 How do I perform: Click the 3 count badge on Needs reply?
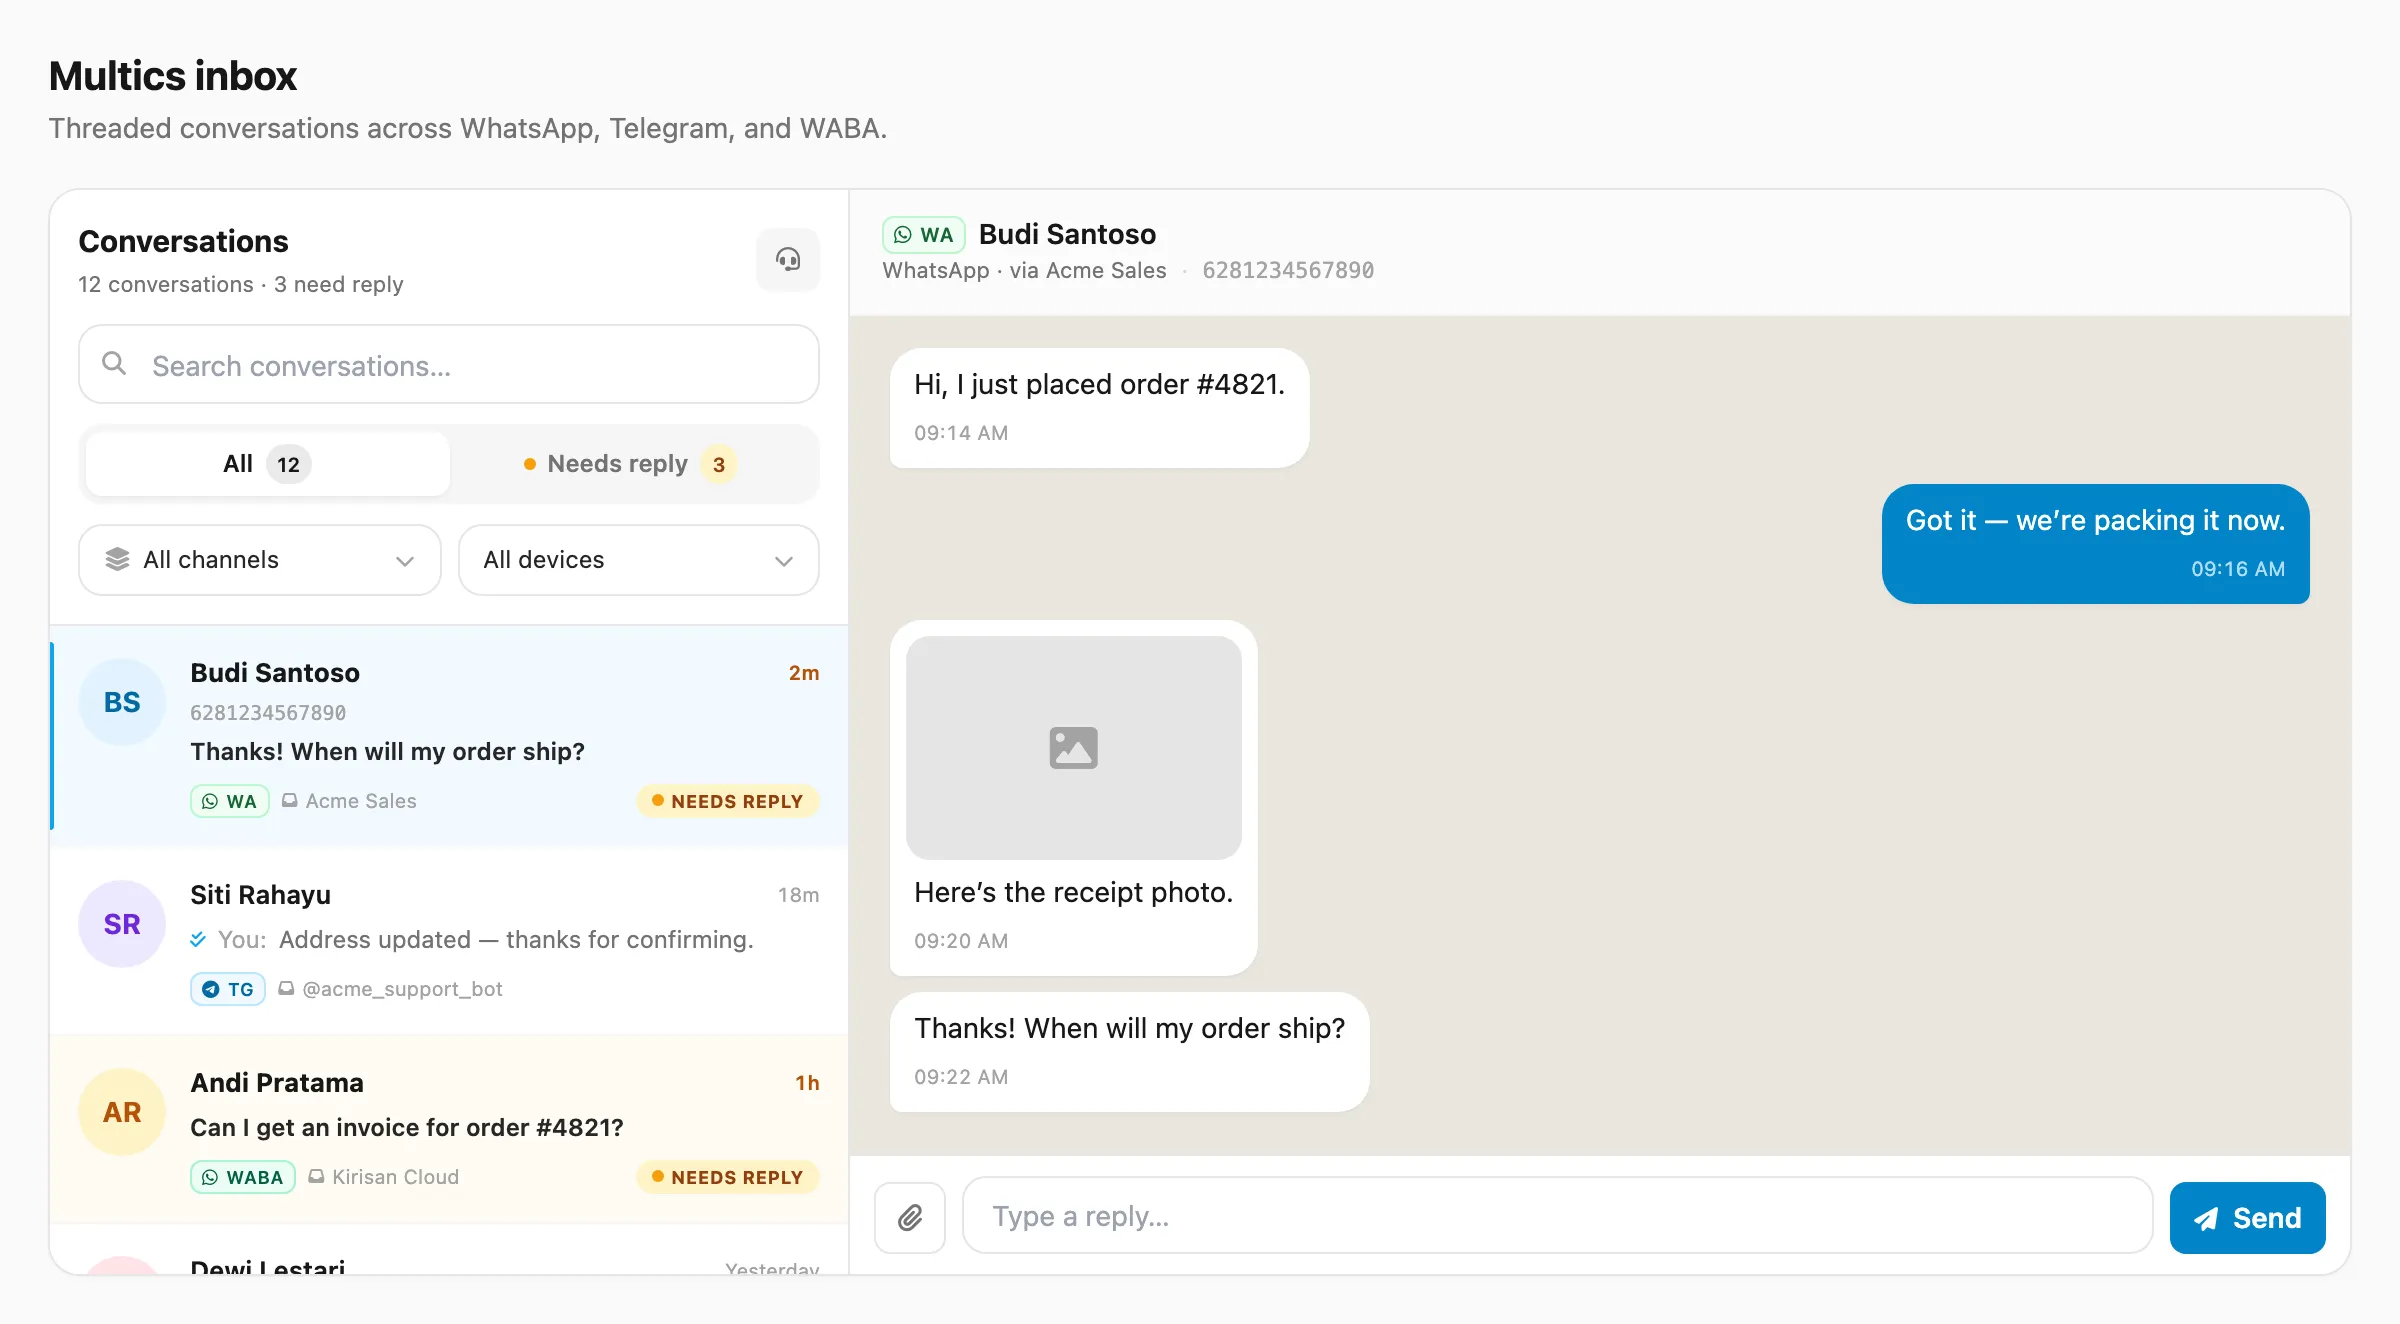(719, 464)
